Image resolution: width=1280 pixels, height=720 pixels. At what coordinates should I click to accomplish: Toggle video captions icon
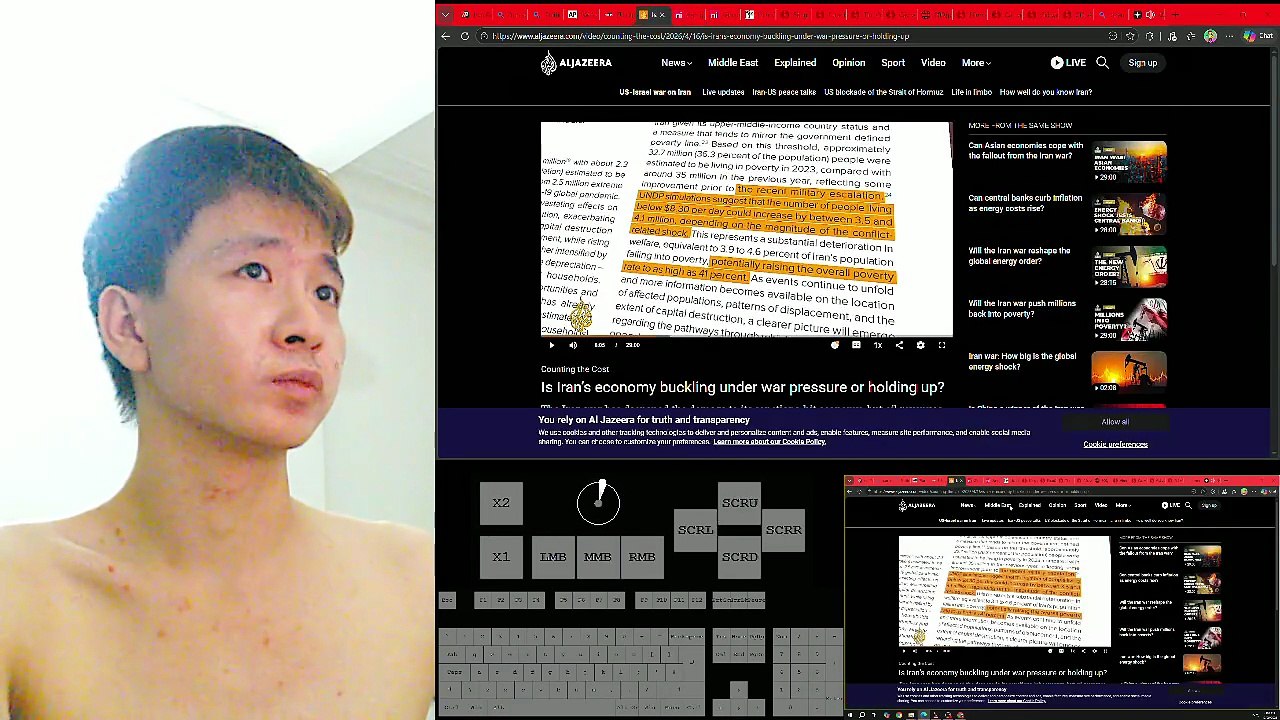(856, 345)
